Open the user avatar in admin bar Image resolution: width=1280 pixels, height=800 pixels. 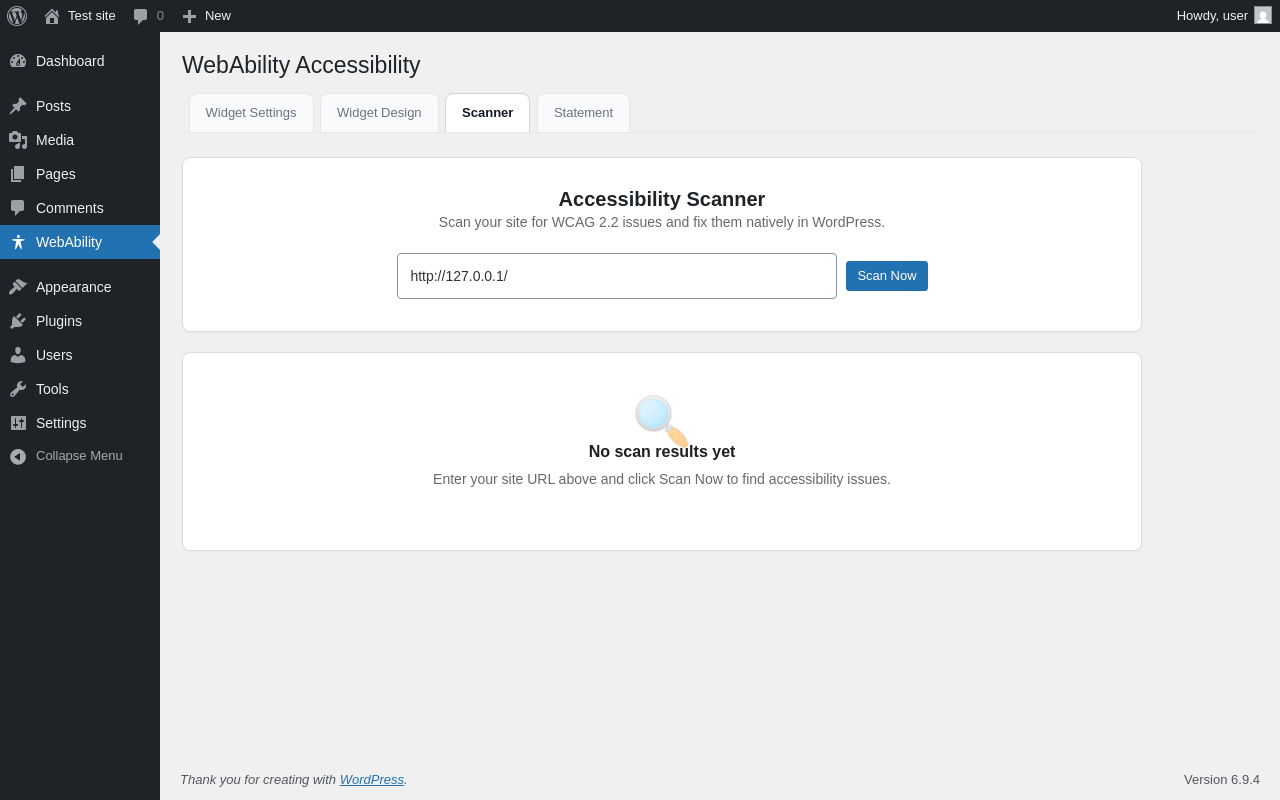pyautogui.click(x=1263, y=15)
